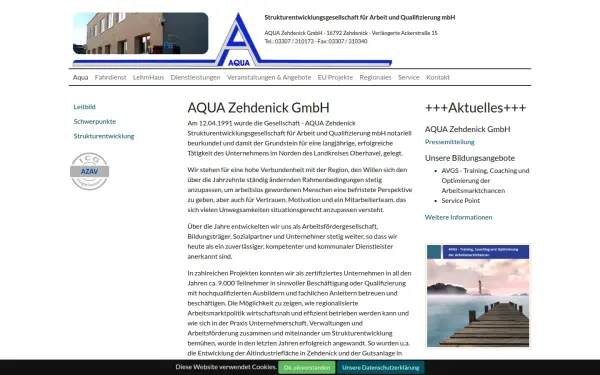Open the Fahrdienst menu item
The width and height of the screenshot is (600, 375).
[x=110, y=77]
